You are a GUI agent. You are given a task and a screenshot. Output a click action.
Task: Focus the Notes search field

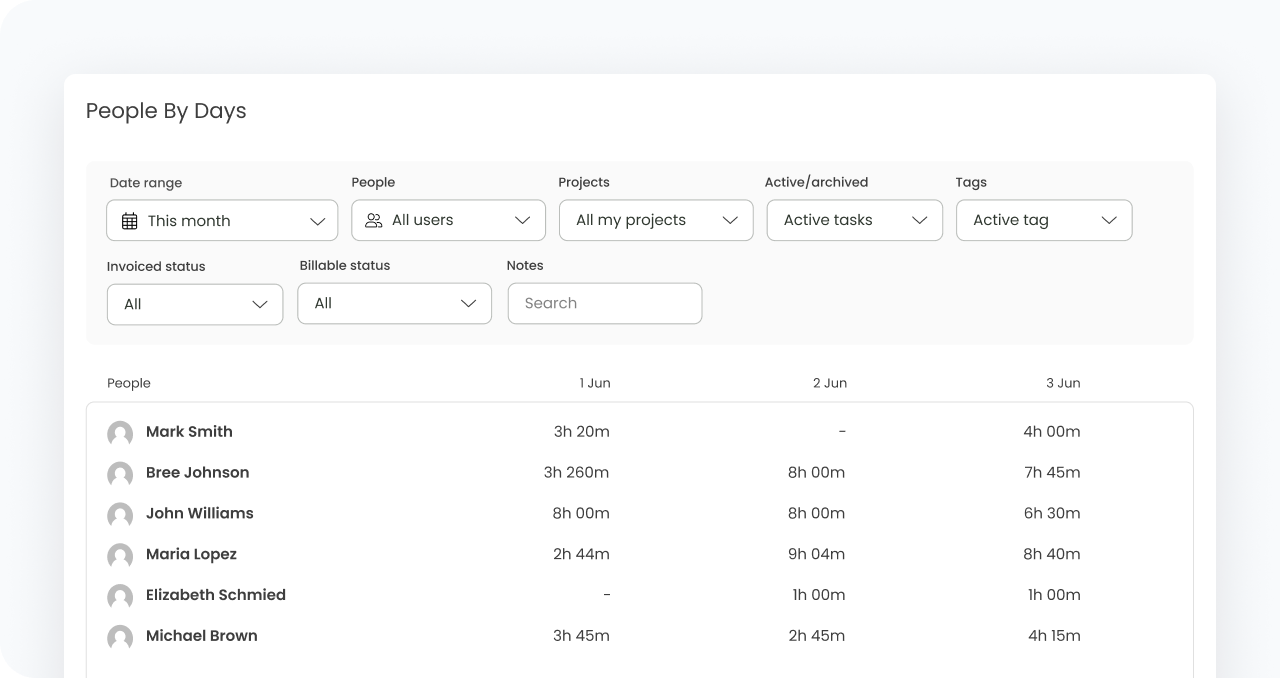[x=605, y=303]
